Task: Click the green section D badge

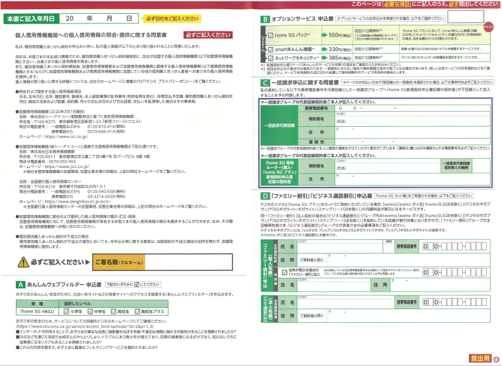Action: 265,196
